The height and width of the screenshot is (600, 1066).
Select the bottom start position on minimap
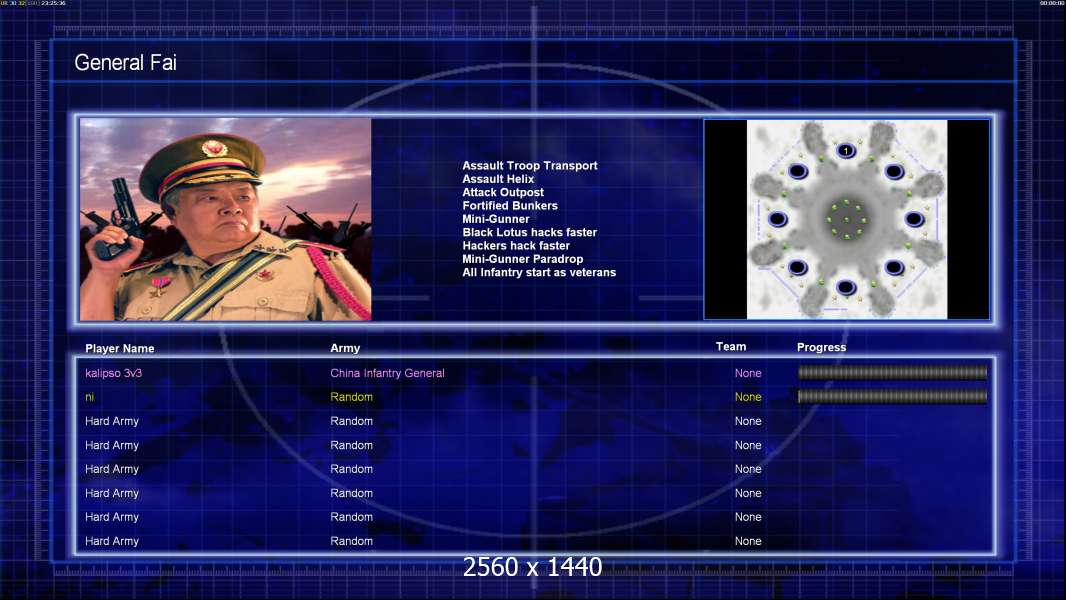point(846,288)
